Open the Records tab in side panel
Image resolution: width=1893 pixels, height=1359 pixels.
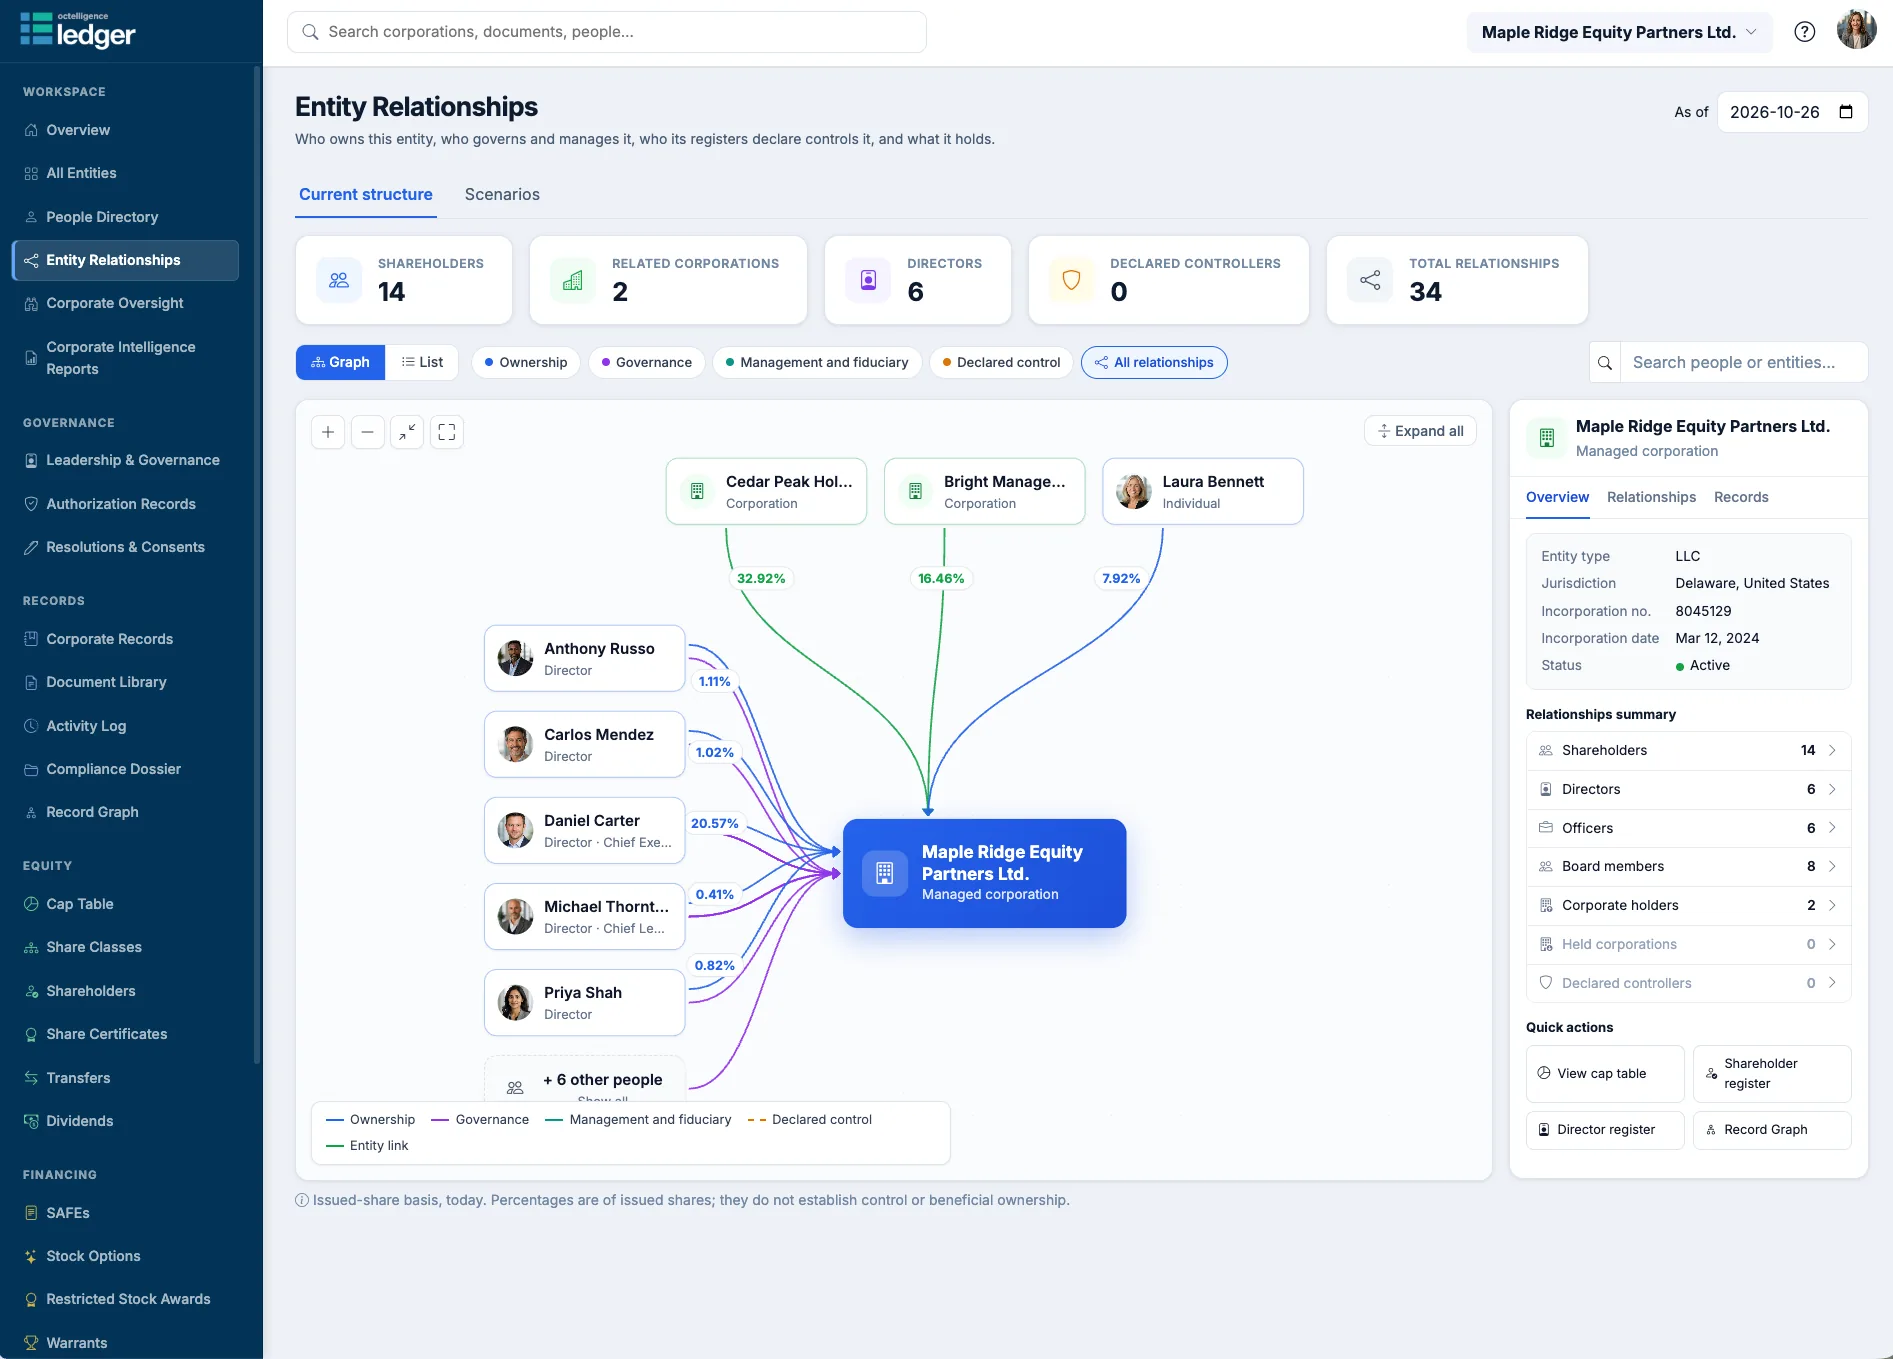point(1741,497)
